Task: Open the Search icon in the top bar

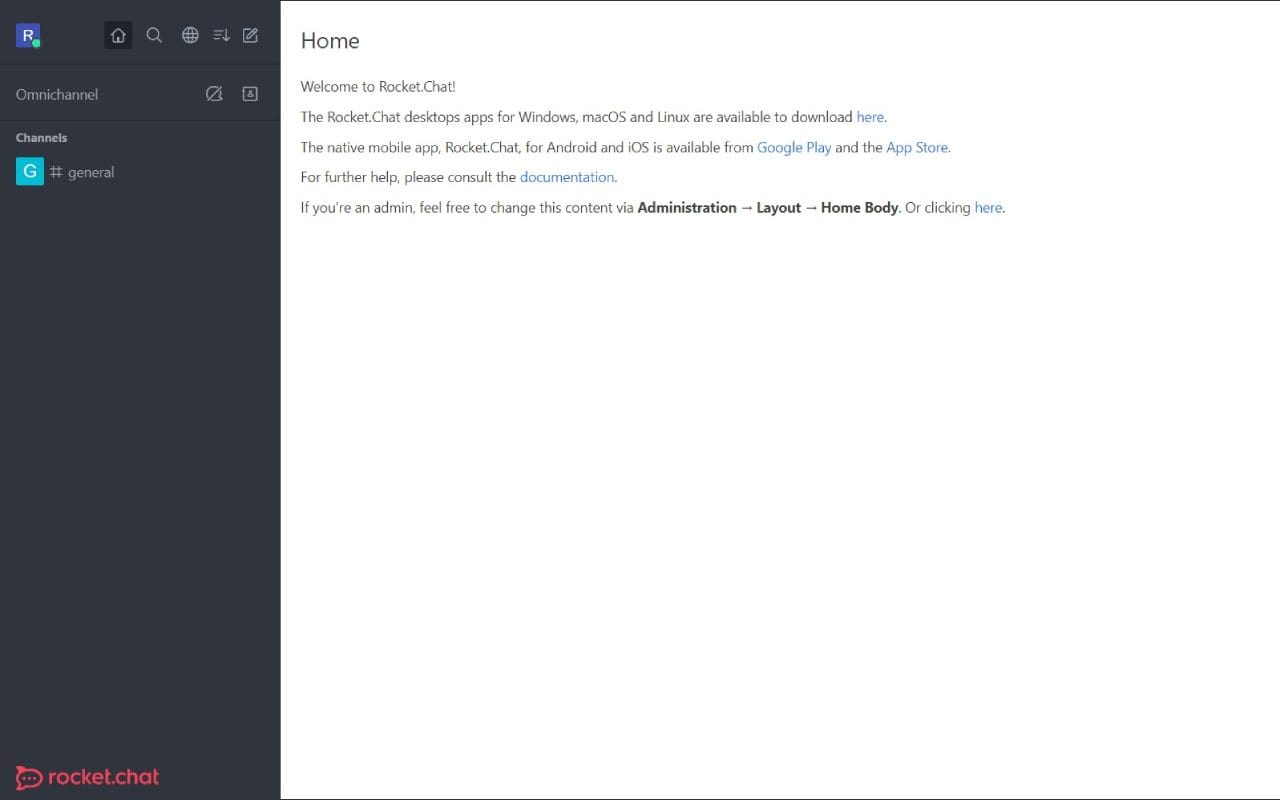Action: click(x=154, y=35)
